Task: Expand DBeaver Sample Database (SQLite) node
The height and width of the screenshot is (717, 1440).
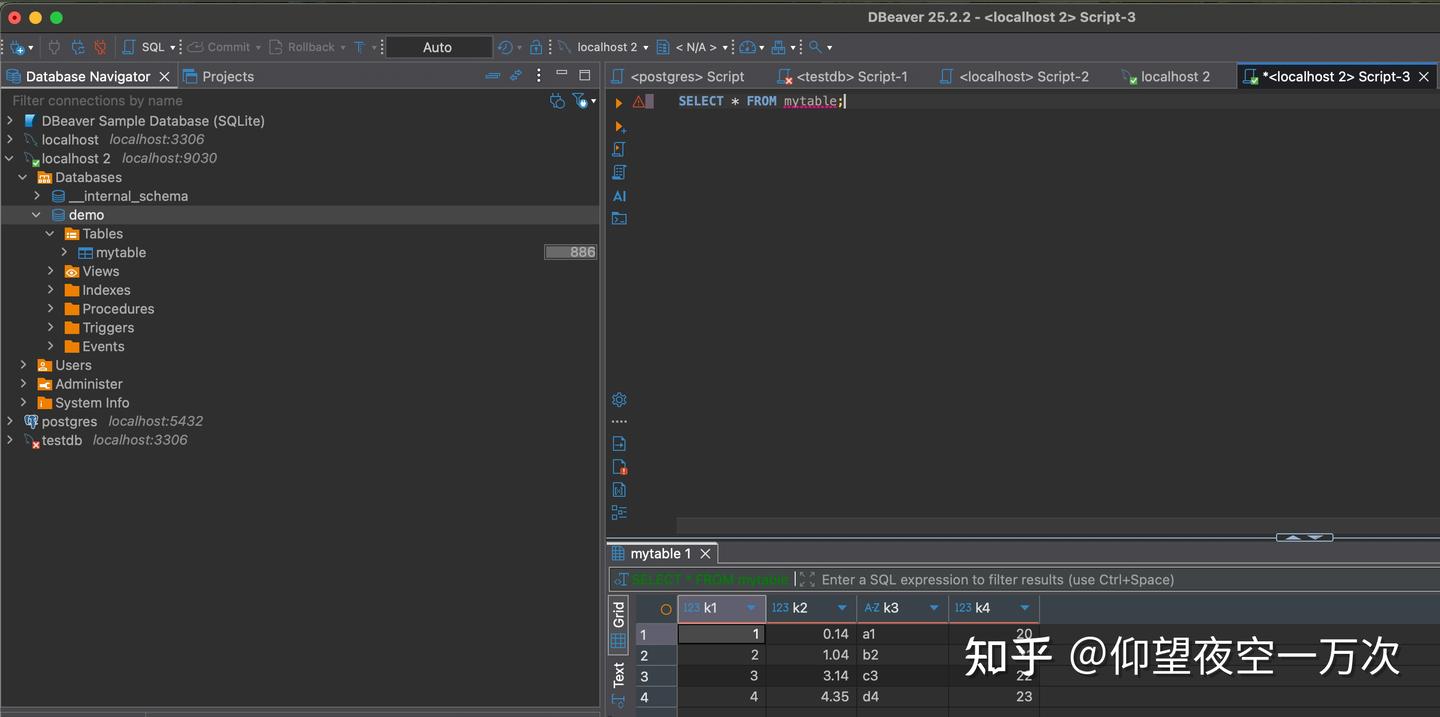Action: point(10,121)
